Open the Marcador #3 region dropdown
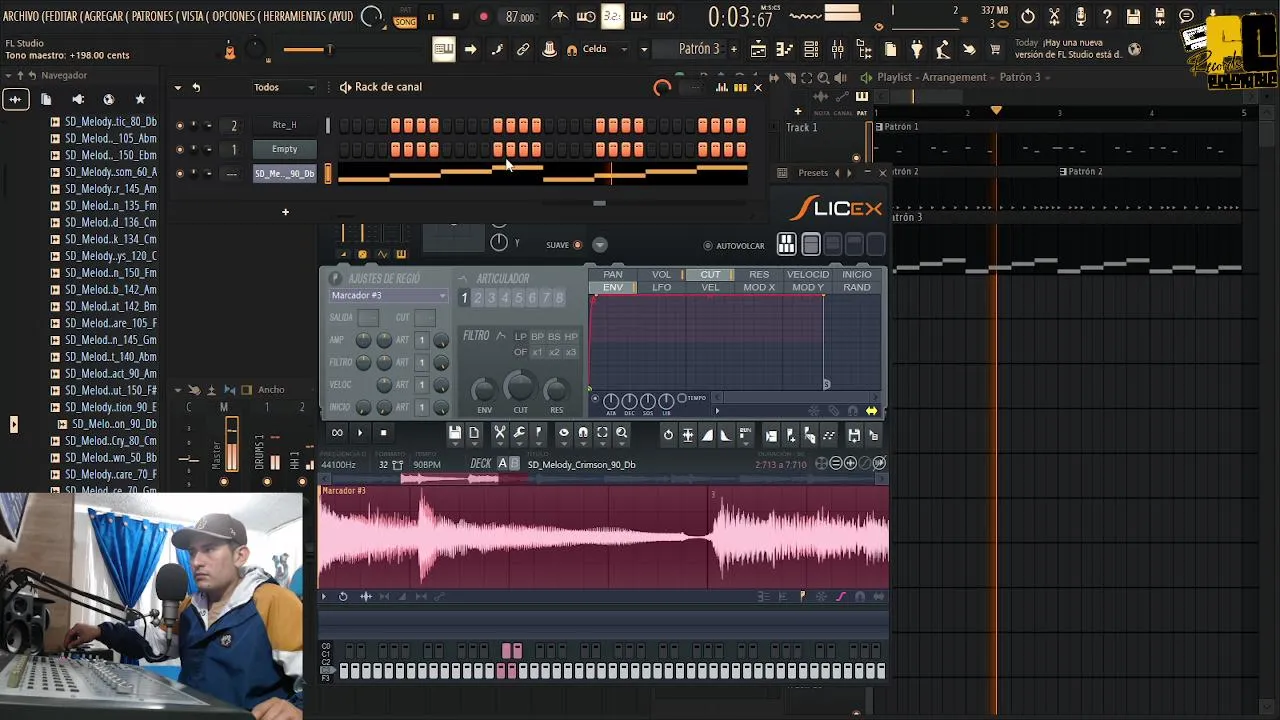Screen dimensions: 1280x720 pyautogui.click(x=388, y=296)
